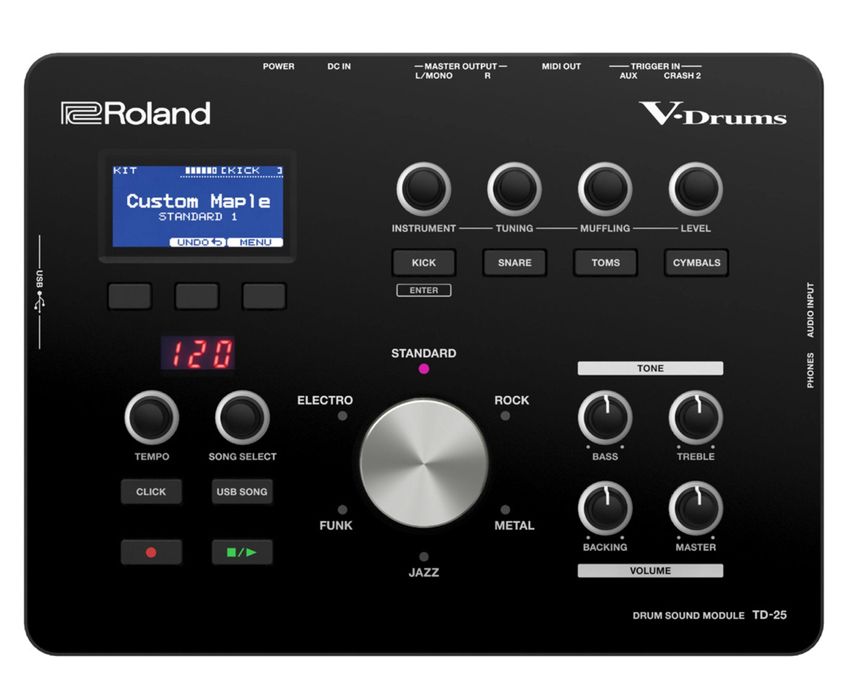
Task: Hit the green stop/play button
Action: click(x=242, y=552)
